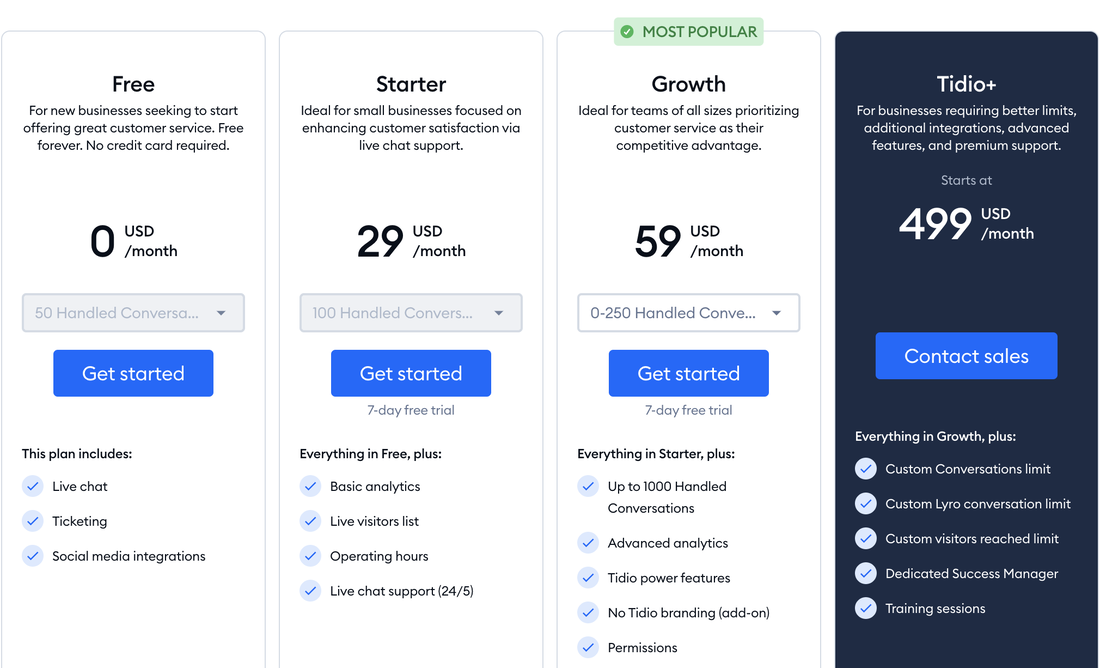Click Get started on the Free plan
This screenshot has width=1100, height=668.
coord(133,373)
